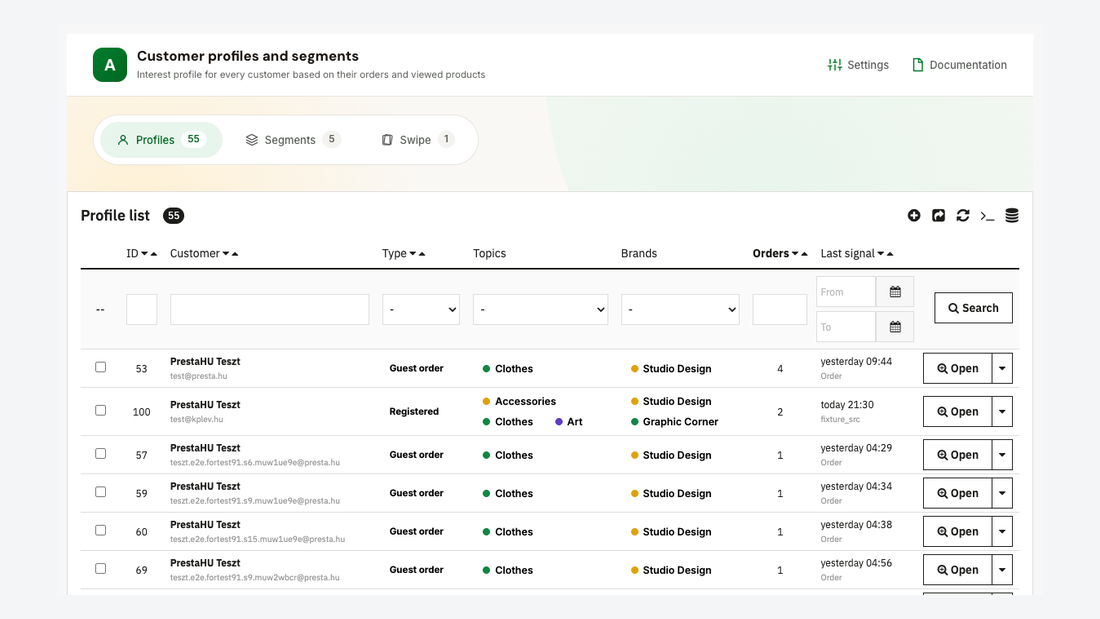Image resolution: width=1100 pixels, height=619 pixels.
Task: Select checkbox for profile ID 100
Action: click(x=100, y=411)
